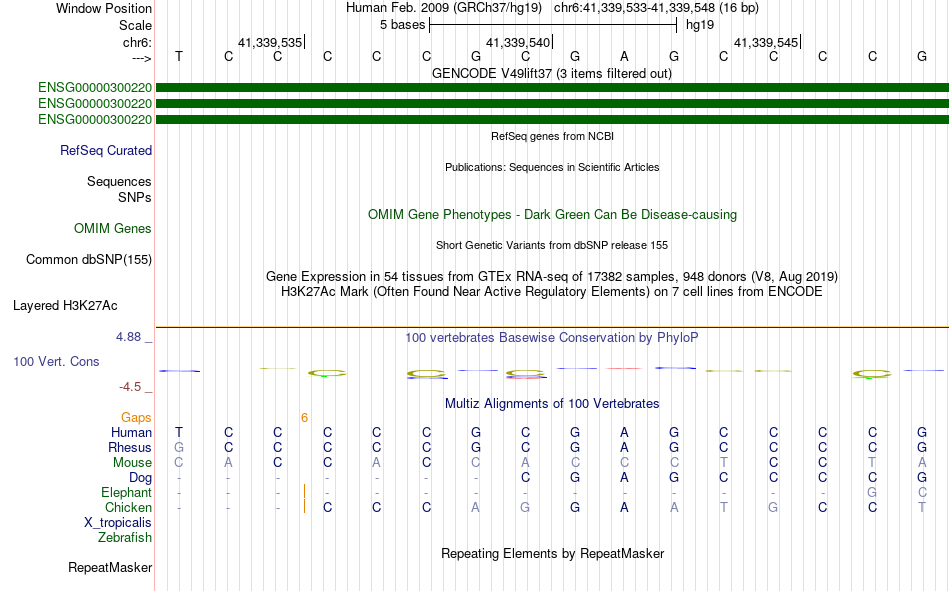Select the Chicken species label

[128, 507]
